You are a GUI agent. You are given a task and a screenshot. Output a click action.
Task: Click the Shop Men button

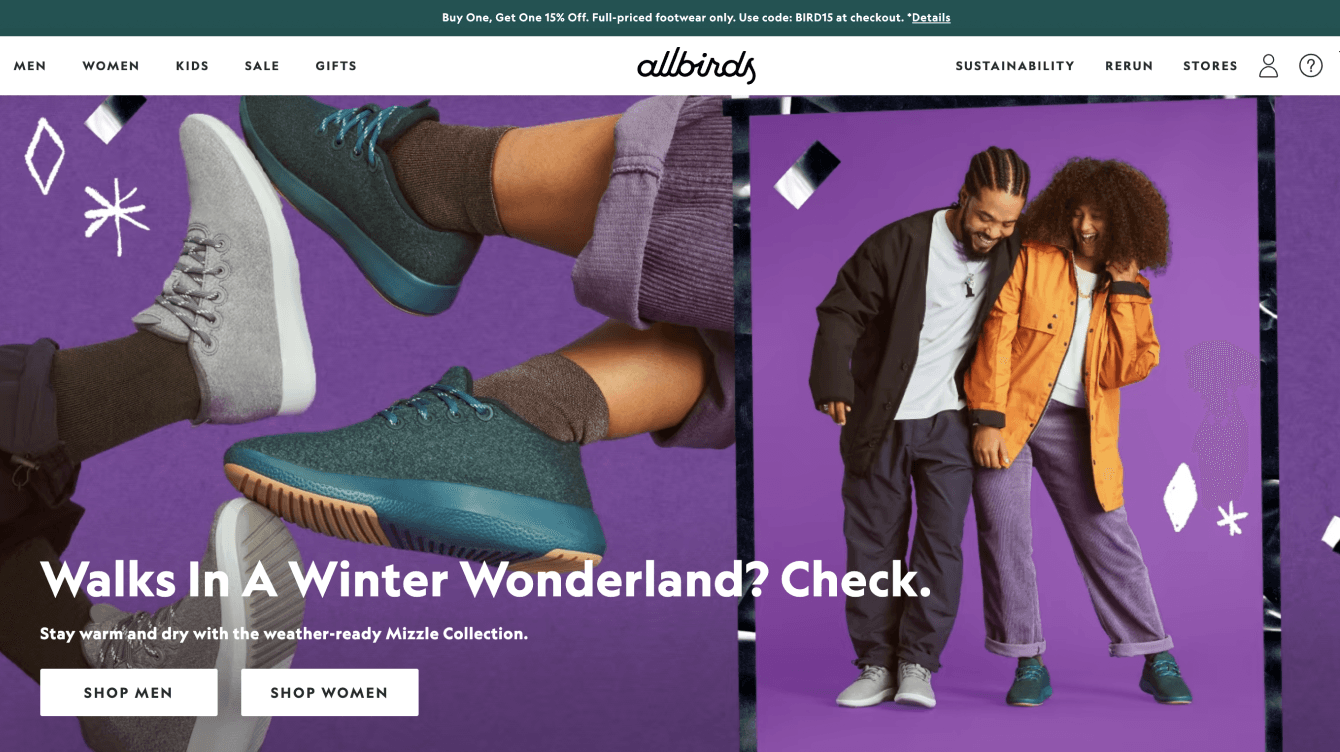[x=128, y=692]
